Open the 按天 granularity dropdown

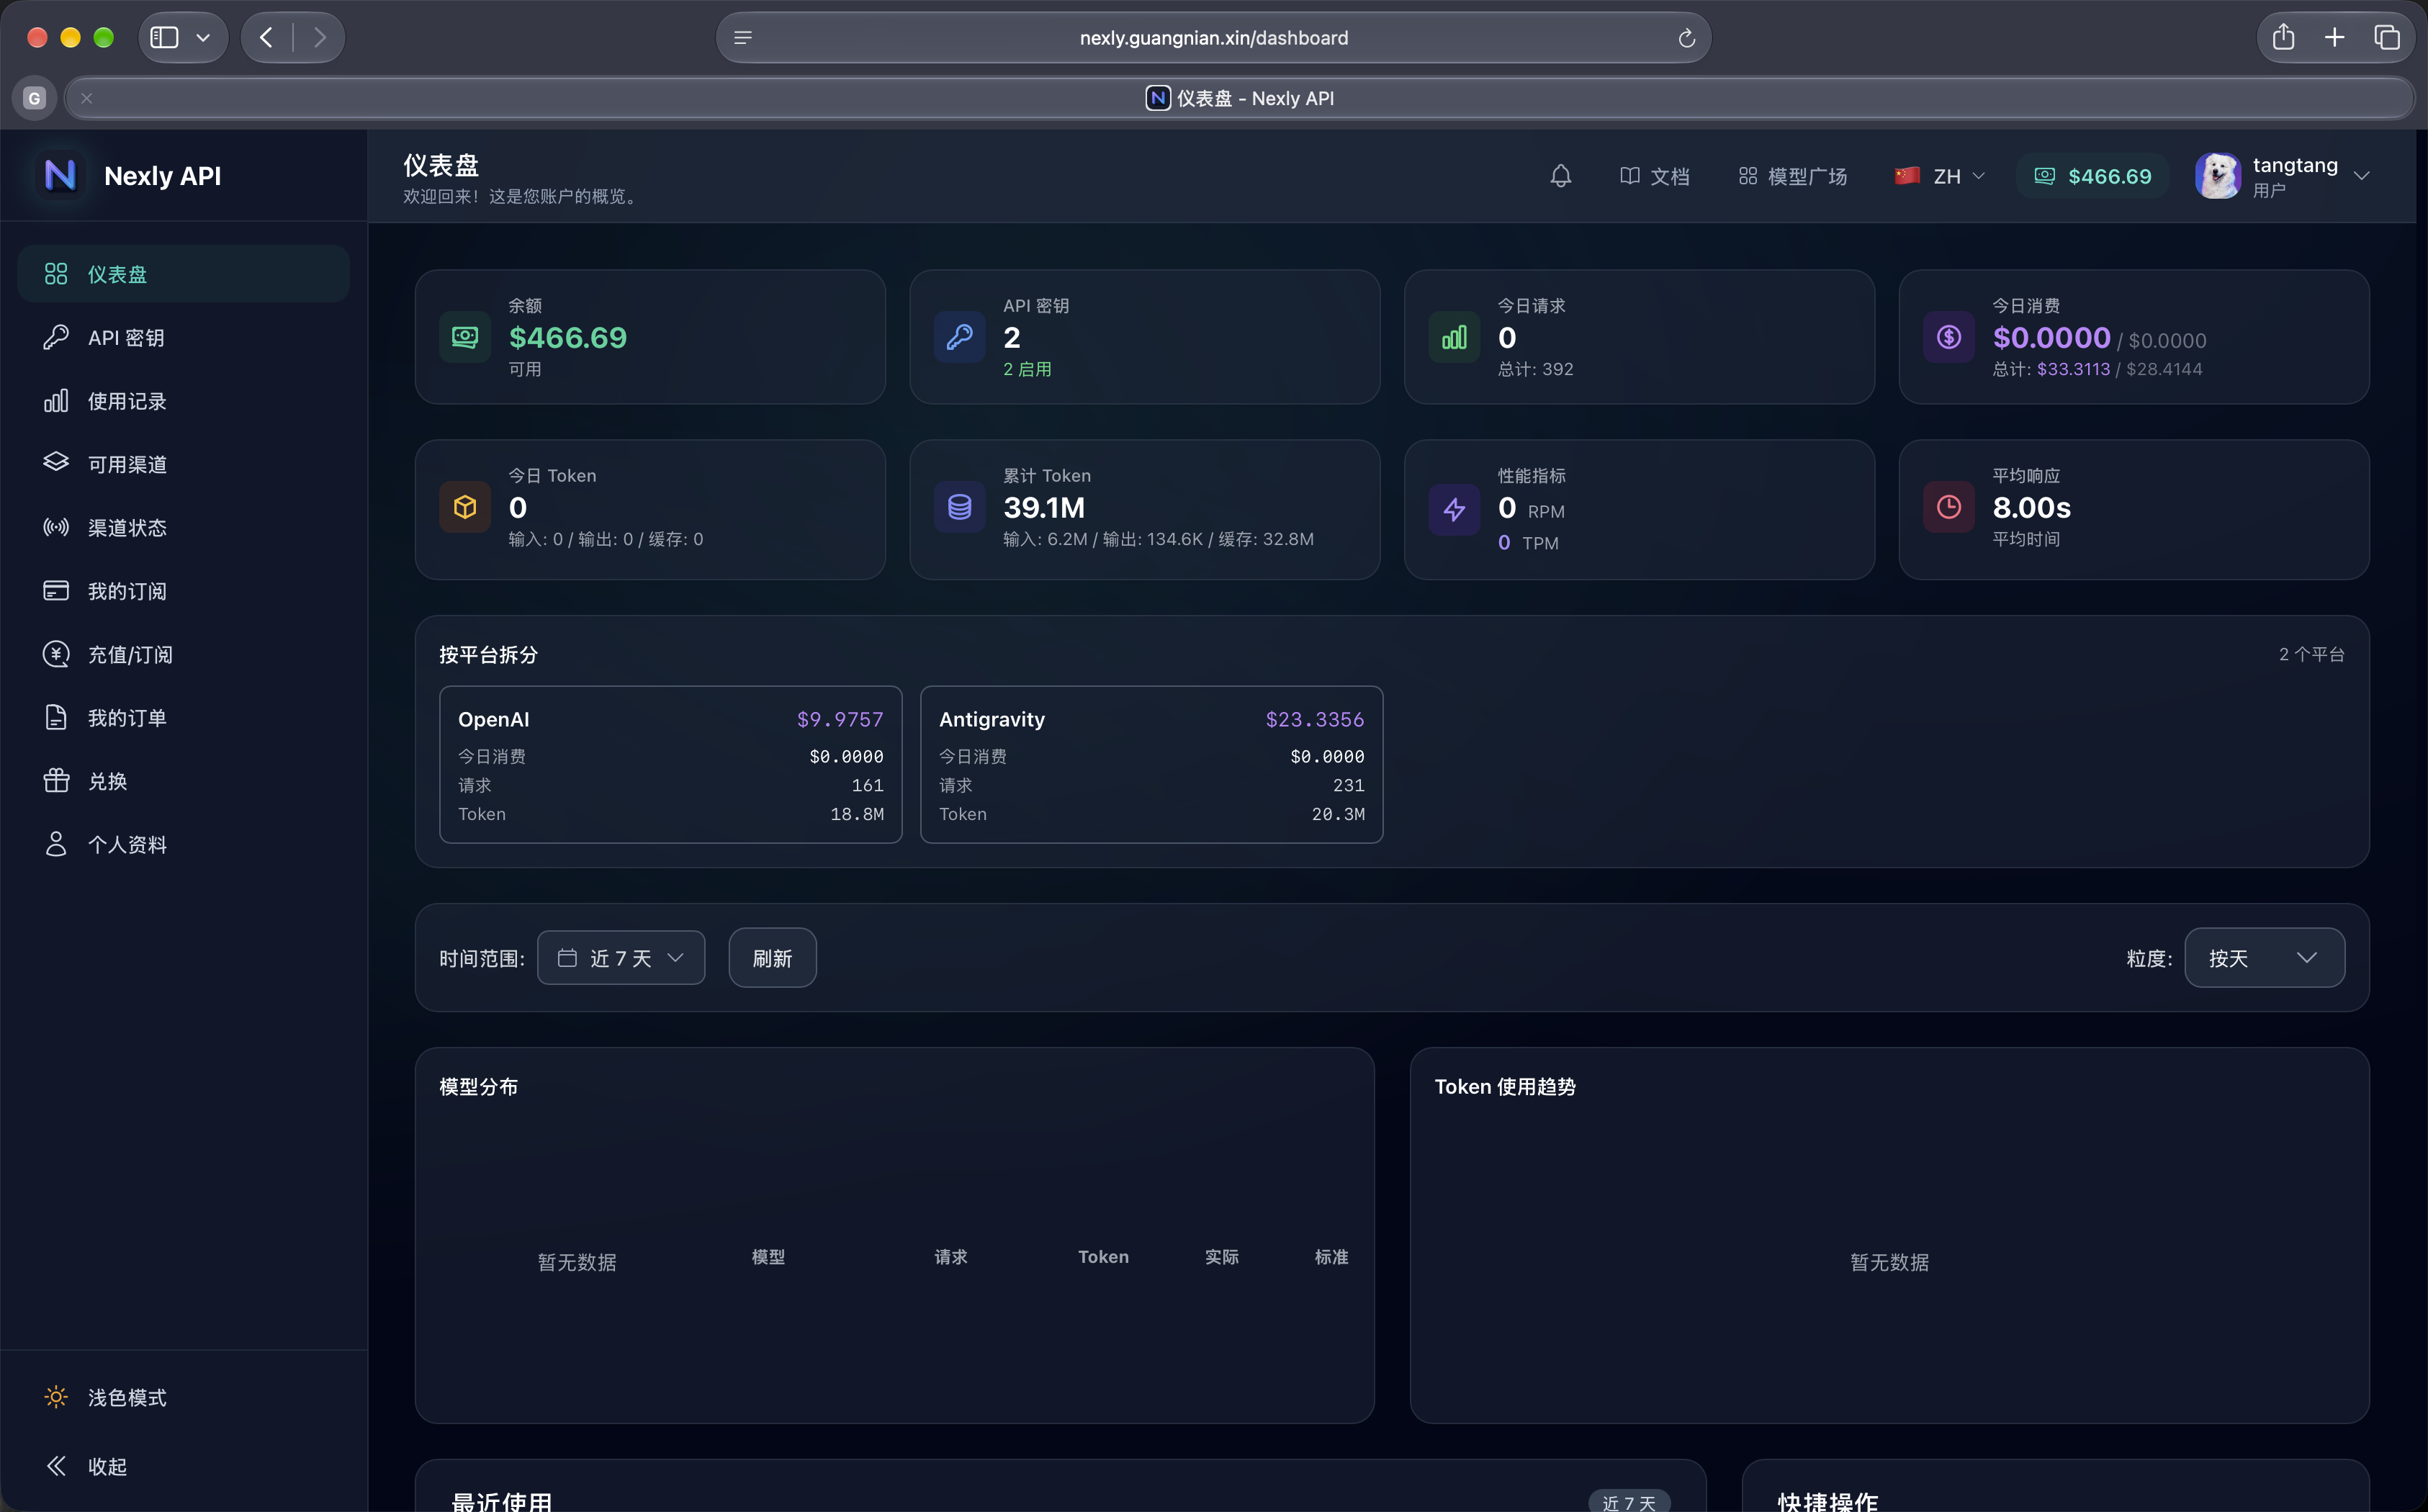(x=2264, y=957)
